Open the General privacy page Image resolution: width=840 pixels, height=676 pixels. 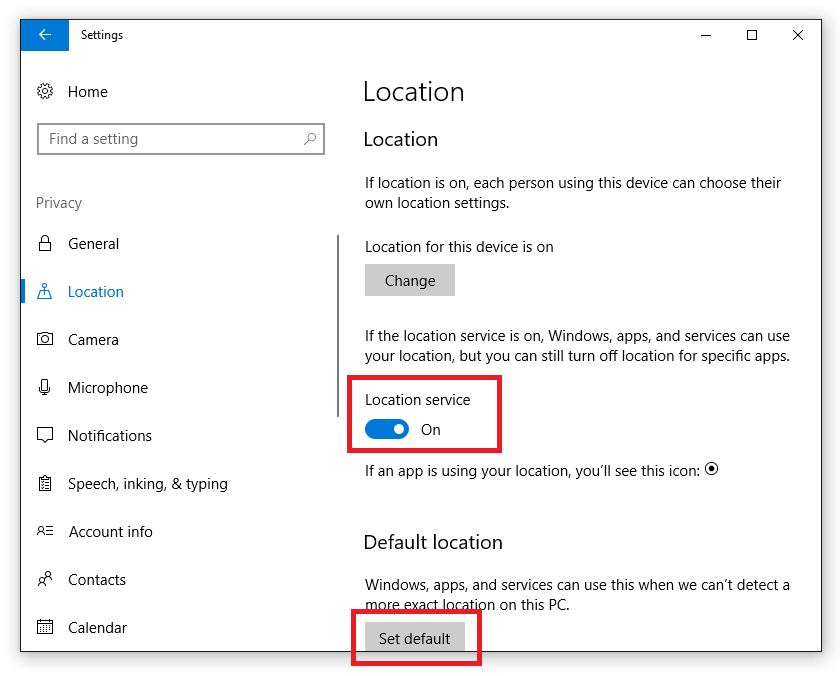click(x=93, y=244)
